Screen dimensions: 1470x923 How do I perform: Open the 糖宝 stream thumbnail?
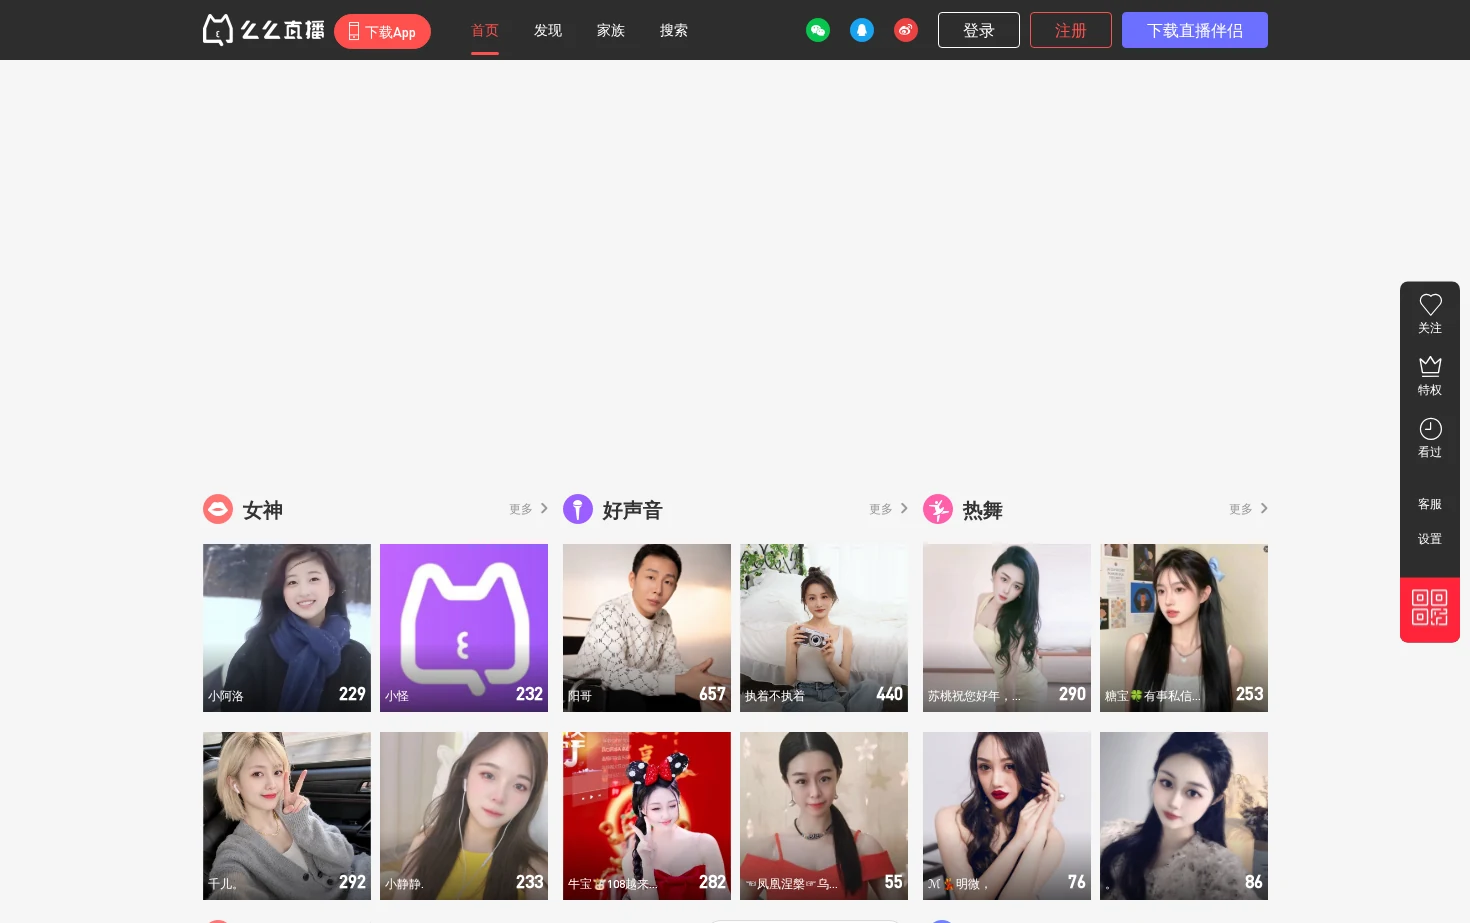[x=1184, y=628]
